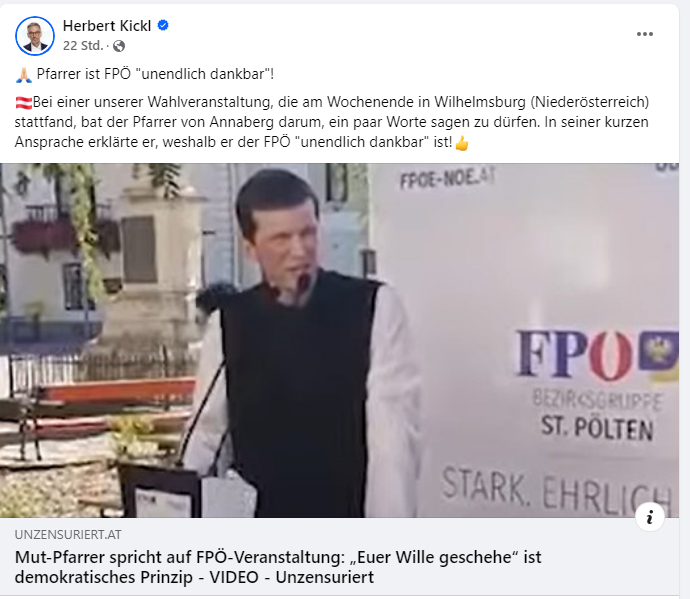Click the post paragraph mentioning Wilhelmsburg

332,122
